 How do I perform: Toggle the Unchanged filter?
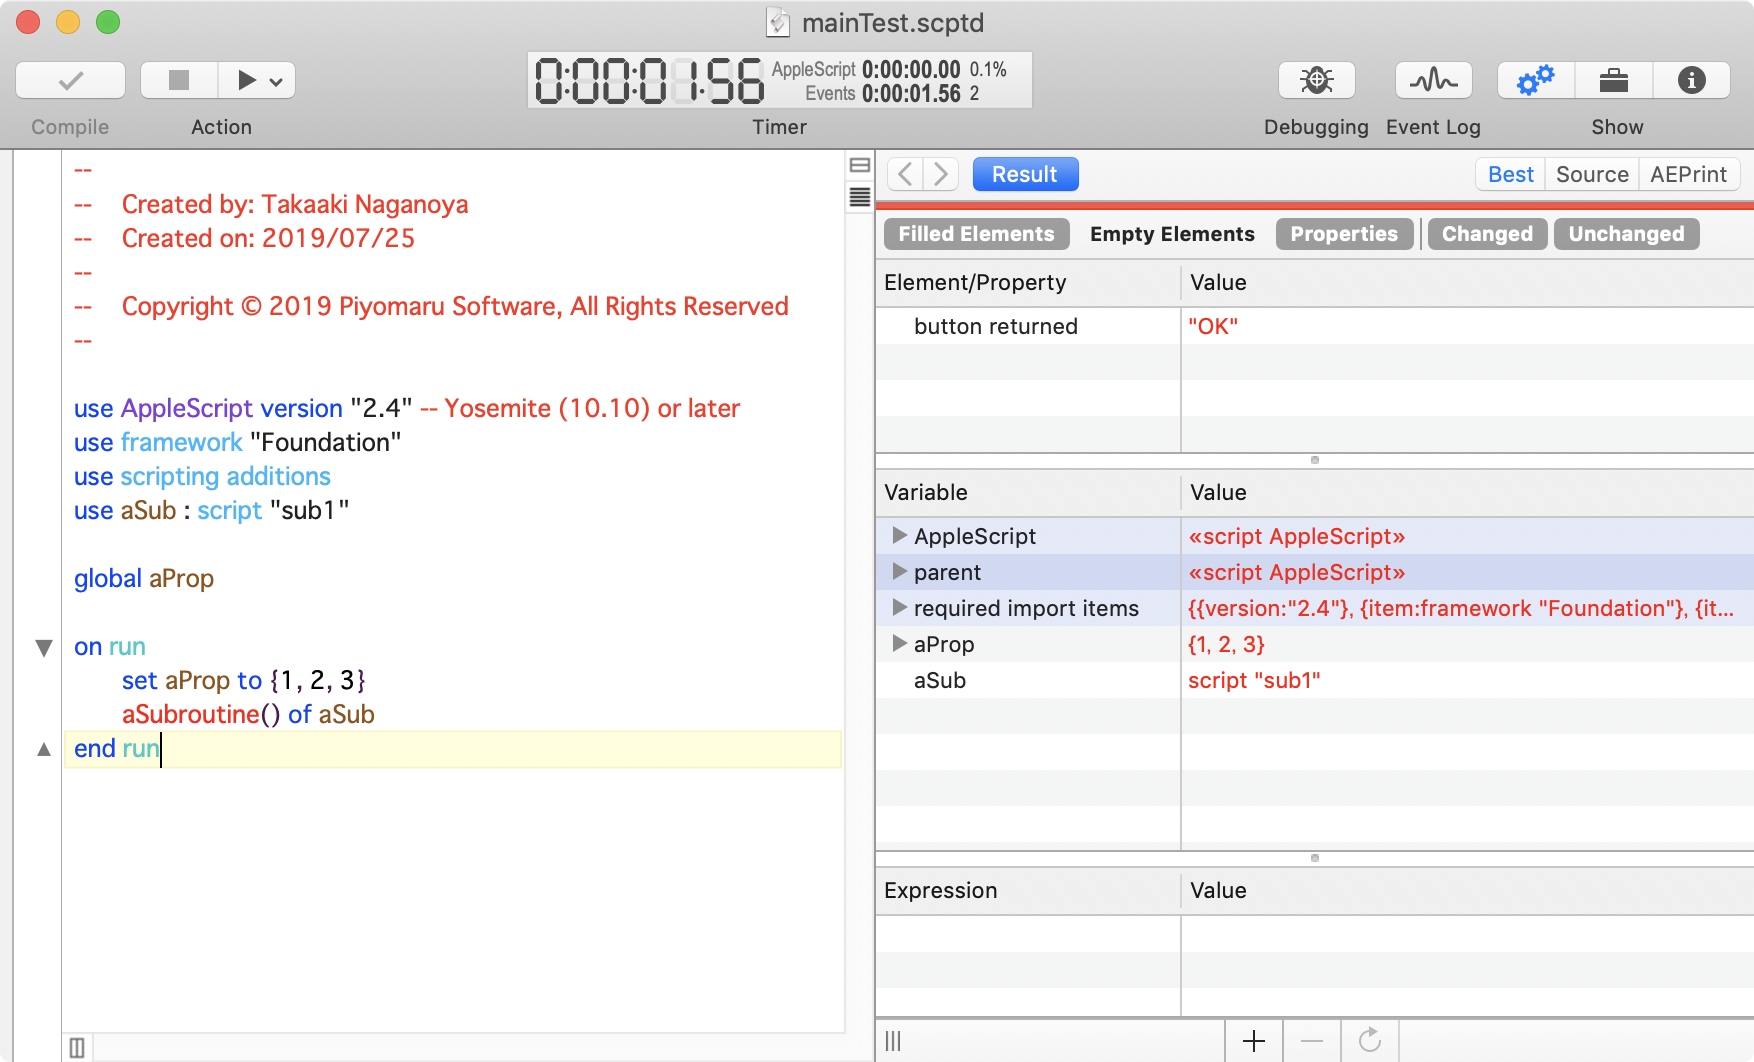pos(1625,233)
